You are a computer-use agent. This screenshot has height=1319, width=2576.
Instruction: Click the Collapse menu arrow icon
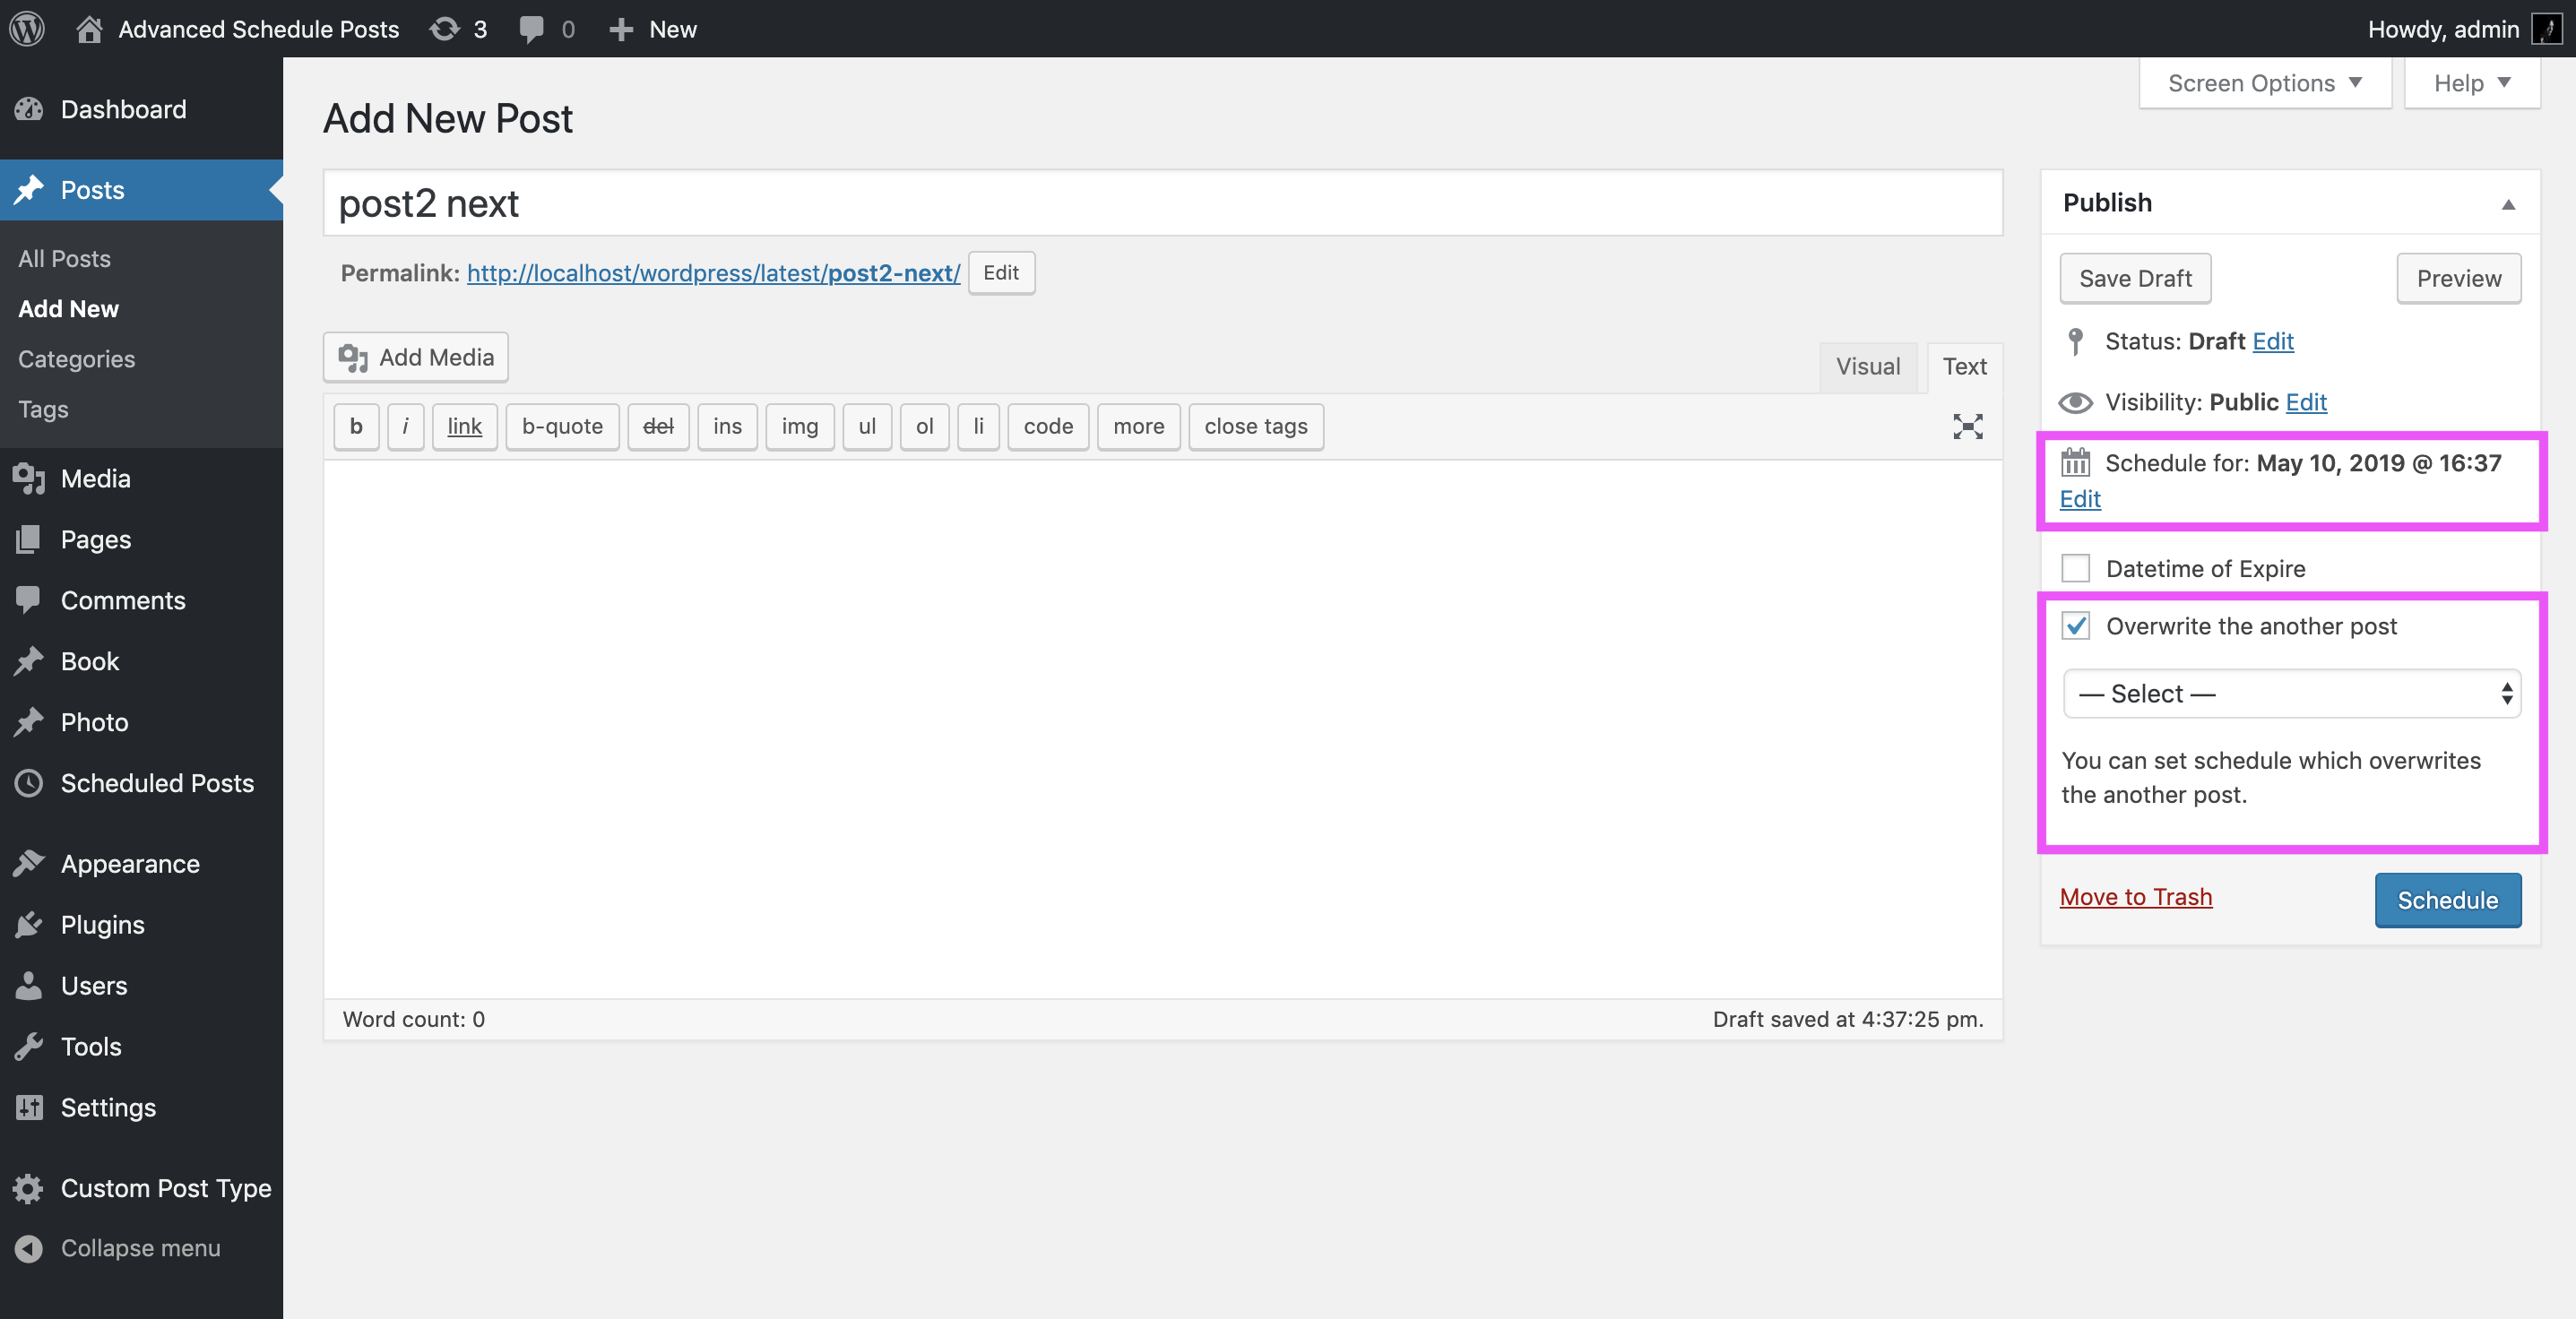pos(29,1247)
